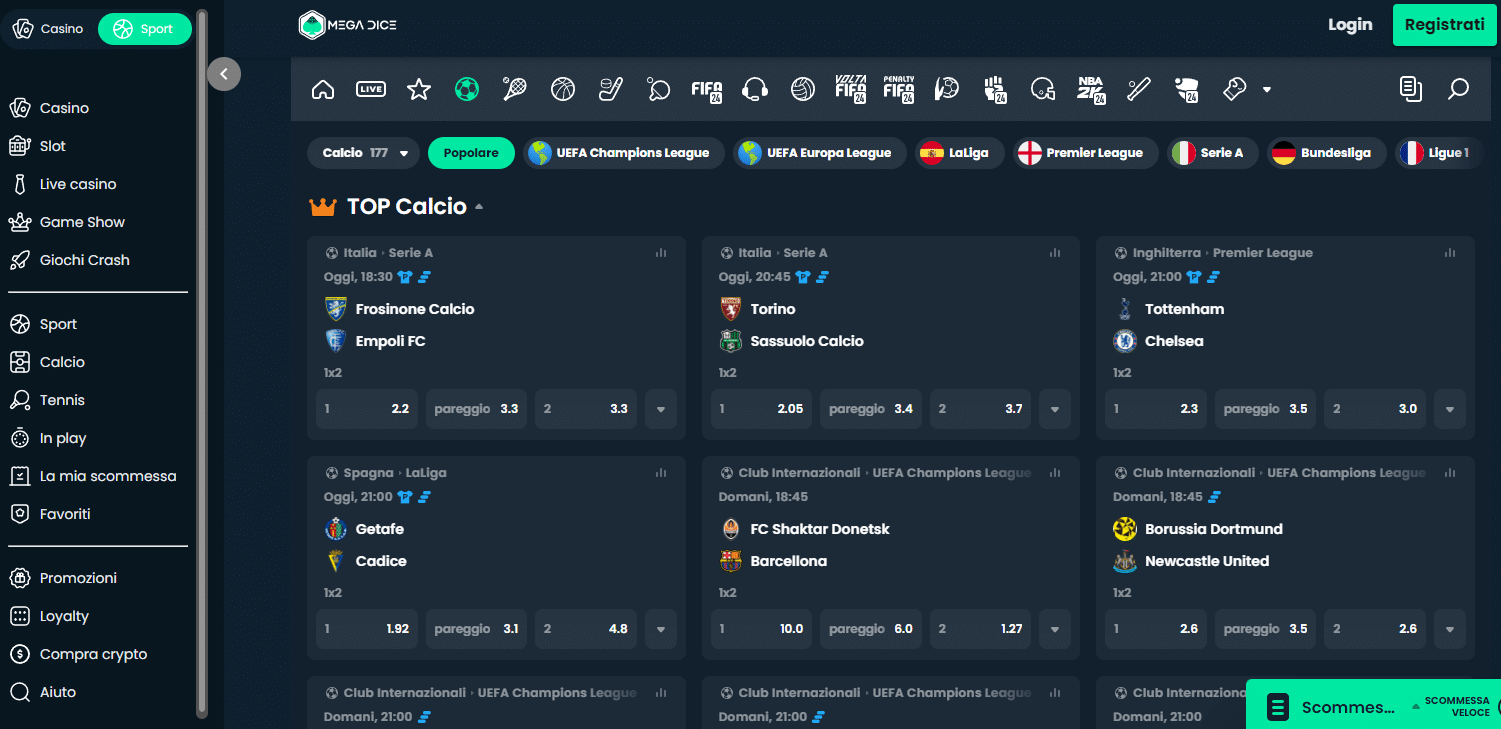Select Bundesliga league filter
This screenshot has height=729, width=1501.
(1326, 153)
